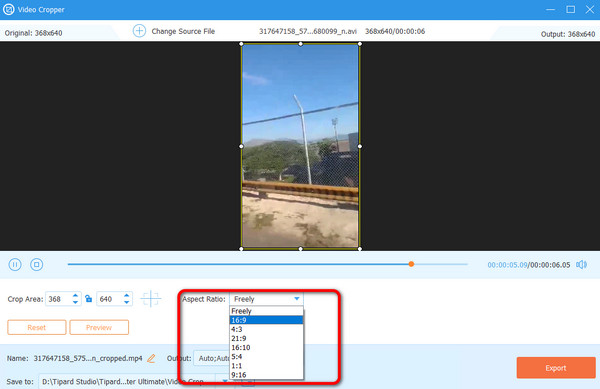
Task: Minimize the Video Cropper window
Action: [550, 9]
